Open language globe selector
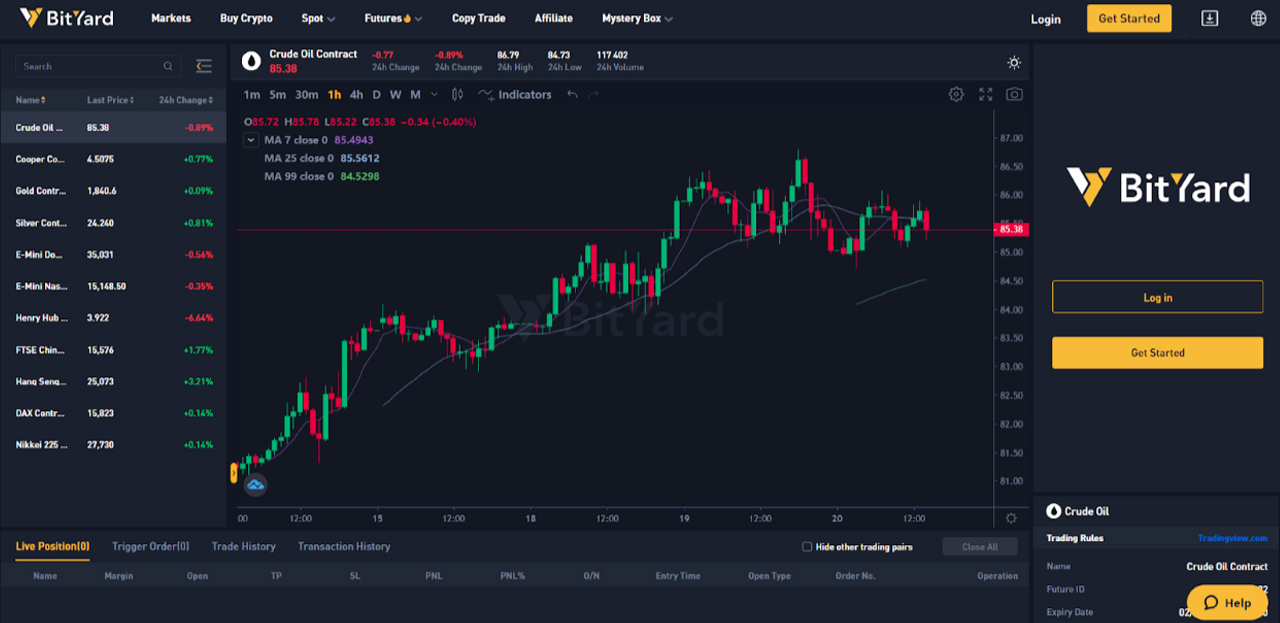 pyautogui.click(x=1258, y=18)
